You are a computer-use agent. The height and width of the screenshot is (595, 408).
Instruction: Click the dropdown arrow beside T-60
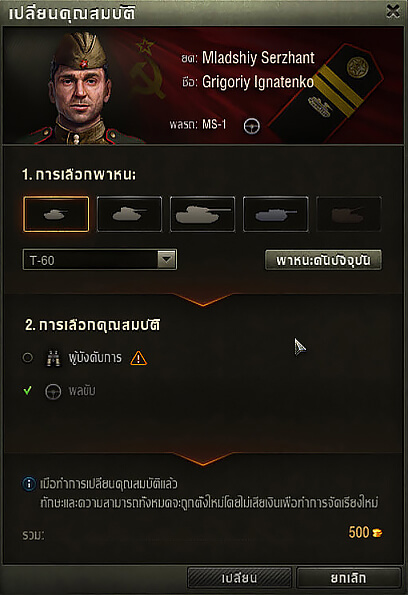point(167,260)
